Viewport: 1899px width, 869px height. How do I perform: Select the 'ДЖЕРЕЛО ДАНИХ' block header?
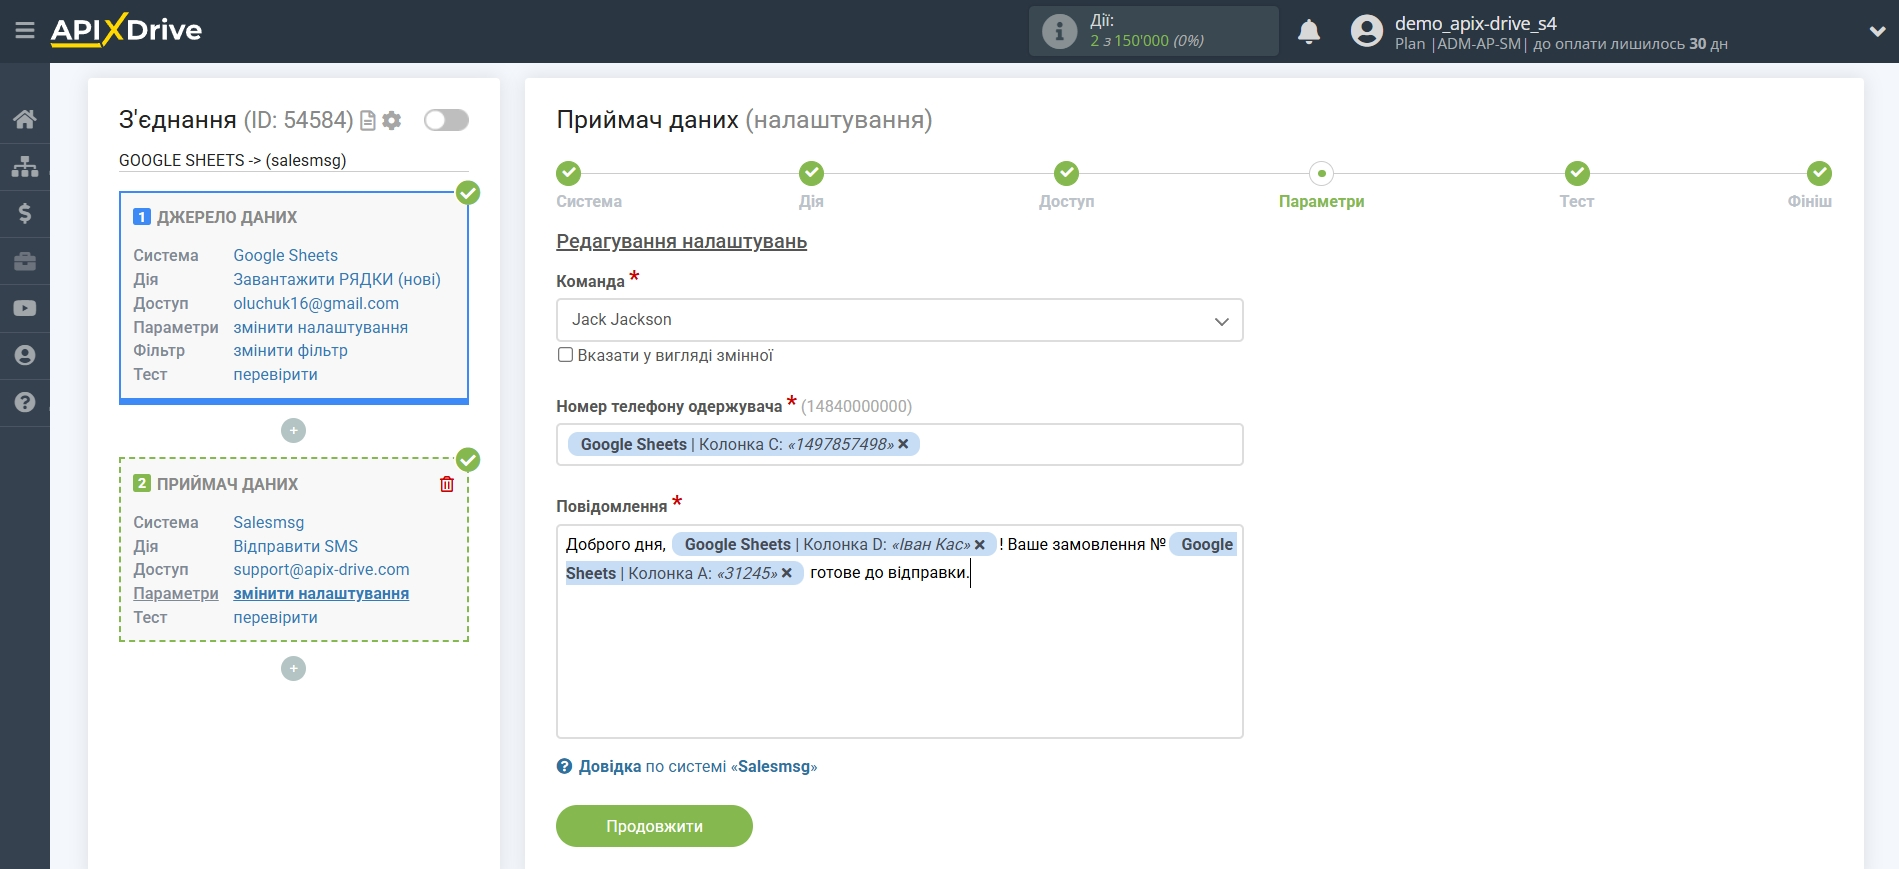pyautogui.click(x=226, y=218)
